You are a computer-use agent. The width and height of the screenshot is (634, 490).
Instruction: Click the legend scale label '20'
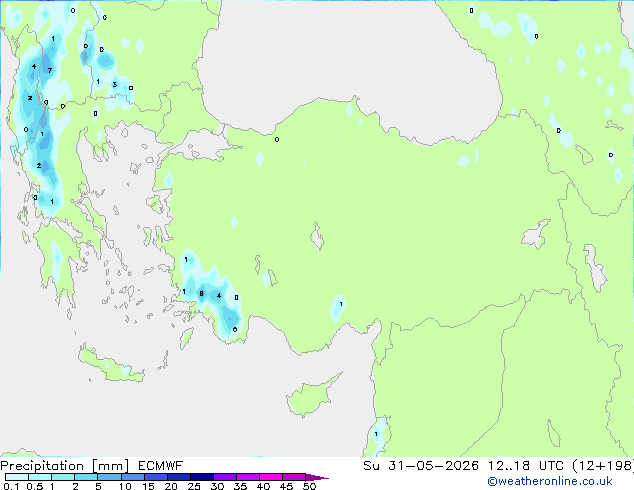pyautogui.click(x=171, y=486)
